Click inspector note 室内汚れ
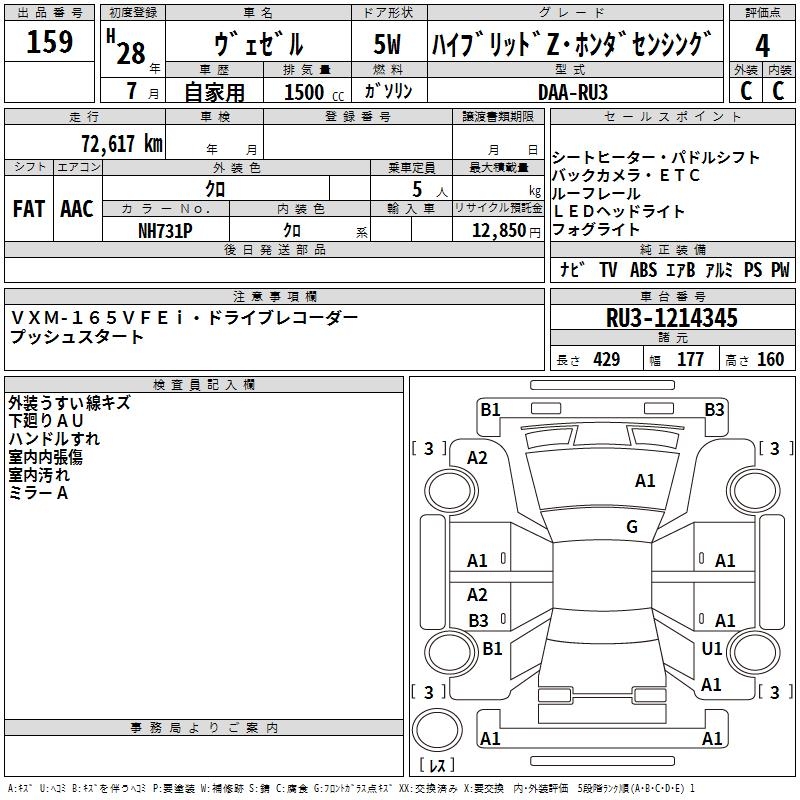This screenshot has height=800, width=800. (x=39, y=474)
